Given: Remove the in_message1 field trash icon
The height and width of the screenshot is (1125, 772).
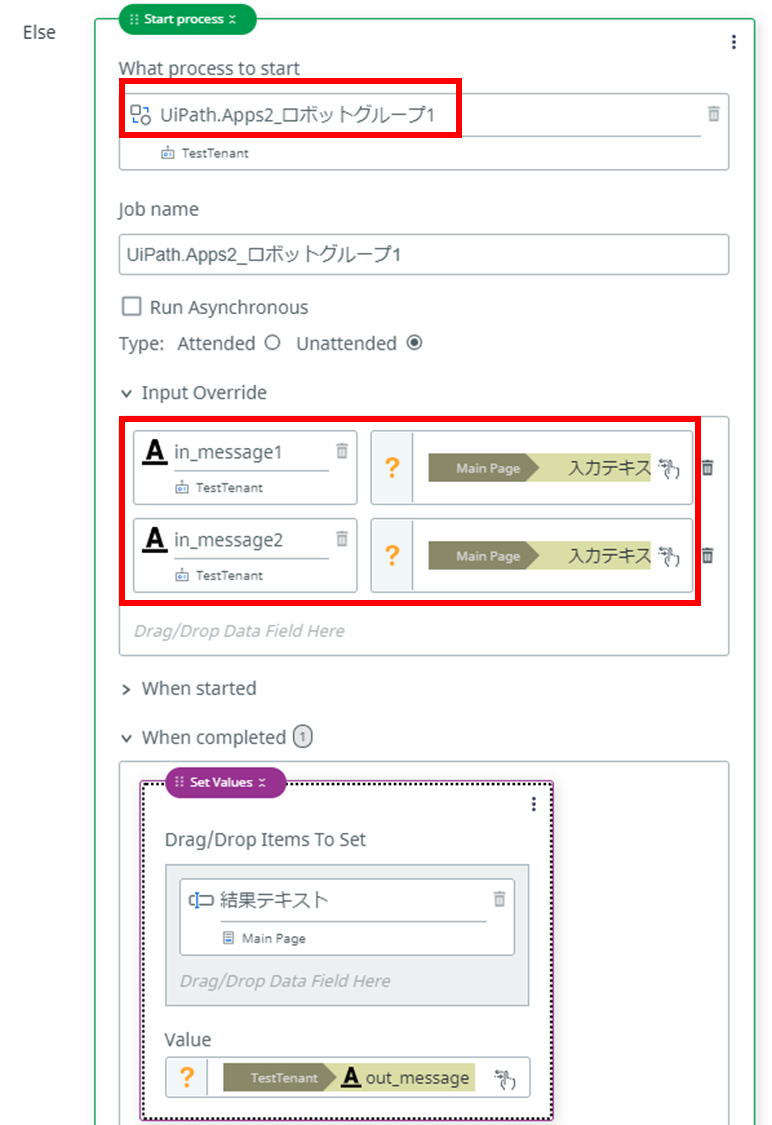Looking at the screenshot, I should coord(342,451).
